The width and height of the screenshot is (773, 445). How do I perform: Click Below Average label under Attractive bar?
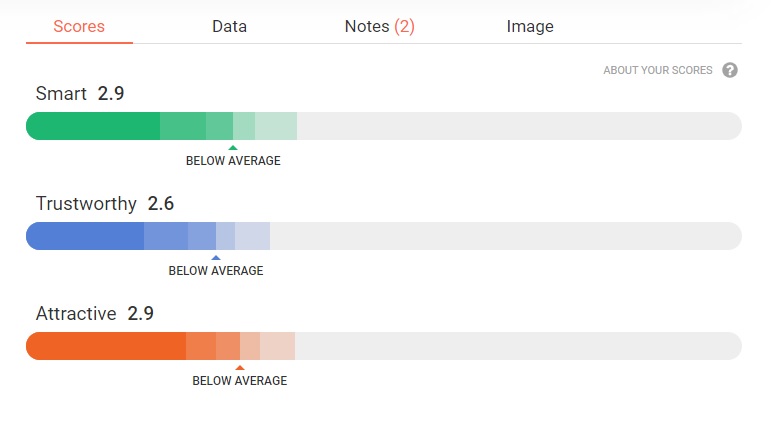pos(239,381)
